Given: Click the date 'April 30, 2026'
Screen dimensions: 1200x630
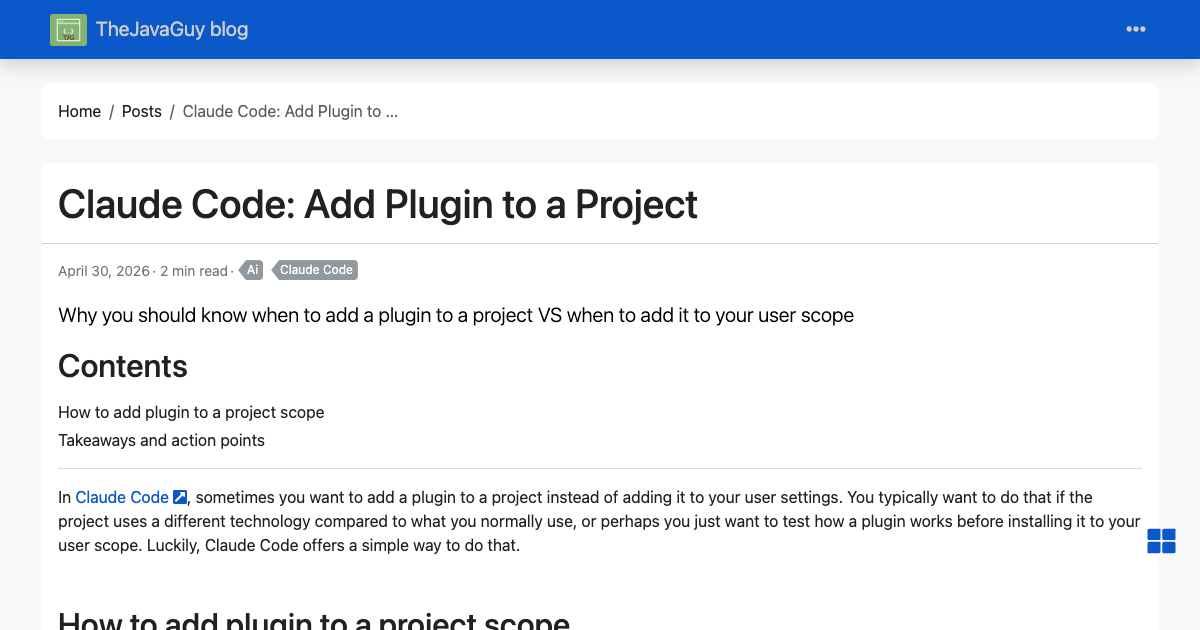Looking at the screenshot, I should 104,271.
